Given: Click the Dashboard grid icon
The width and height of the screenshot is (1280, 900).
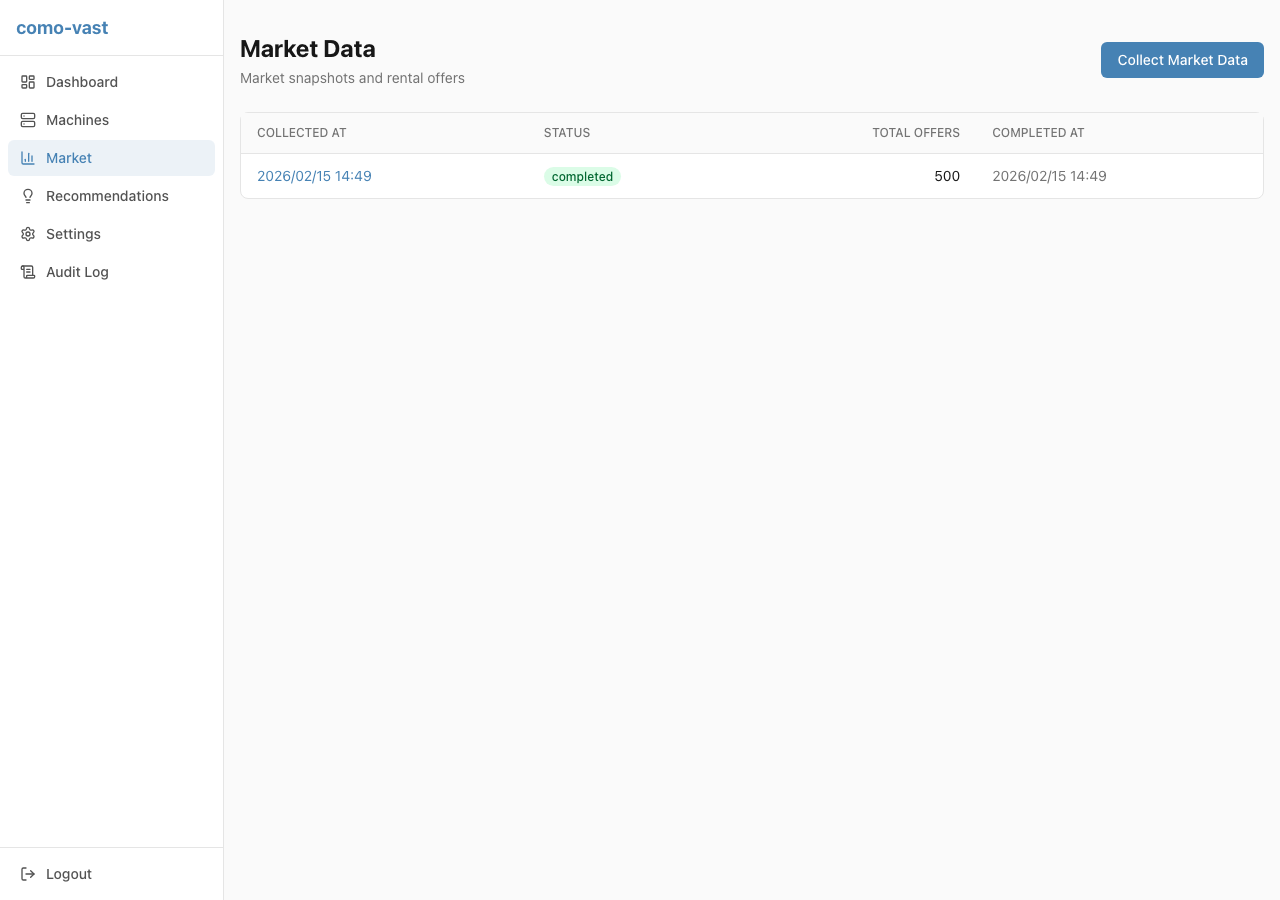Looking at the screenshot, I should pyautogui.click(x=28, y=82).
